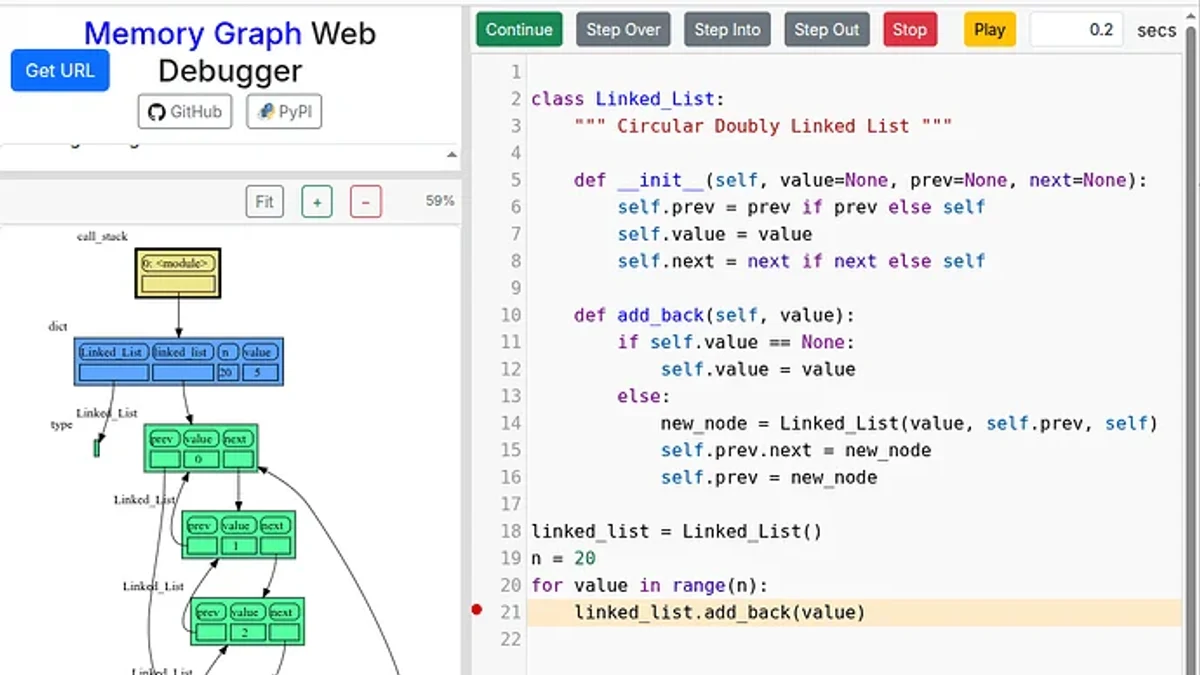Viewport: 1200px width, 675px height.
Task: Click the seconds delay input field
Action: click(x=1076, y=30)
